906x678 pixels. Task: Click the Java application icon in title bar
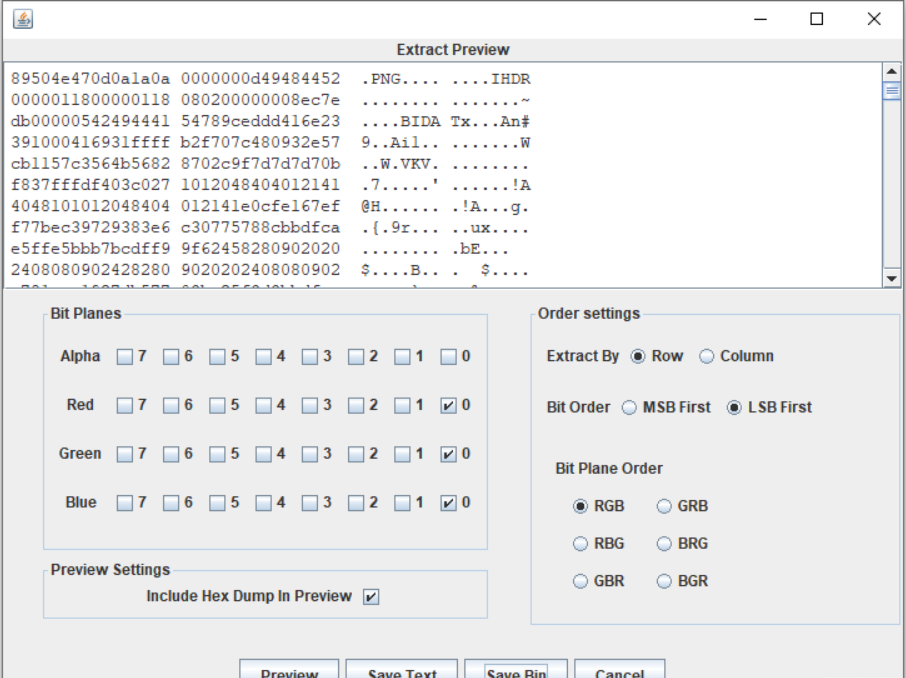(x=23, y=19)
